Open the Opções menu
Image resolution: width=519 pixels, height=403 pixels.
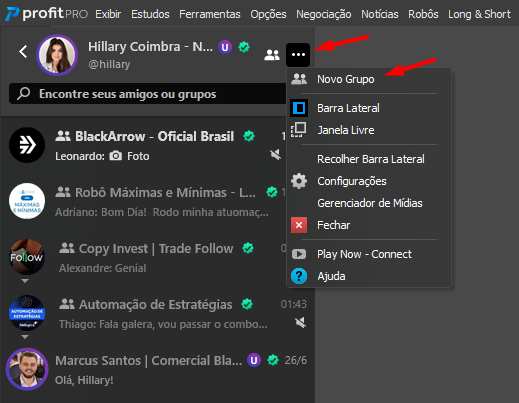click(x=268, y=14)
